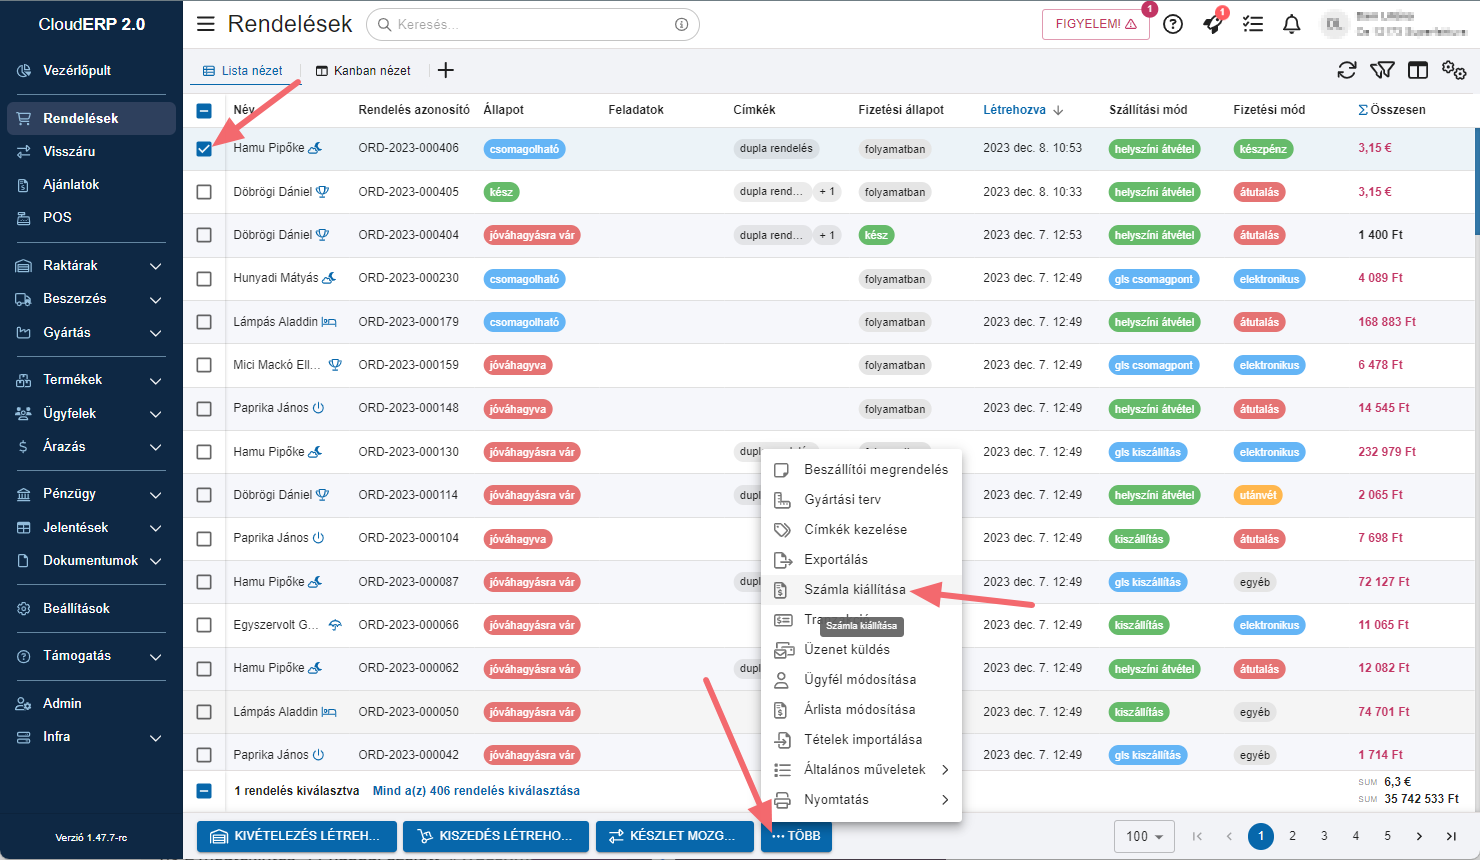Viewport: 1480px width, 860px height.
Task: Go to last page of pagination
Action: coord(1451,836)
